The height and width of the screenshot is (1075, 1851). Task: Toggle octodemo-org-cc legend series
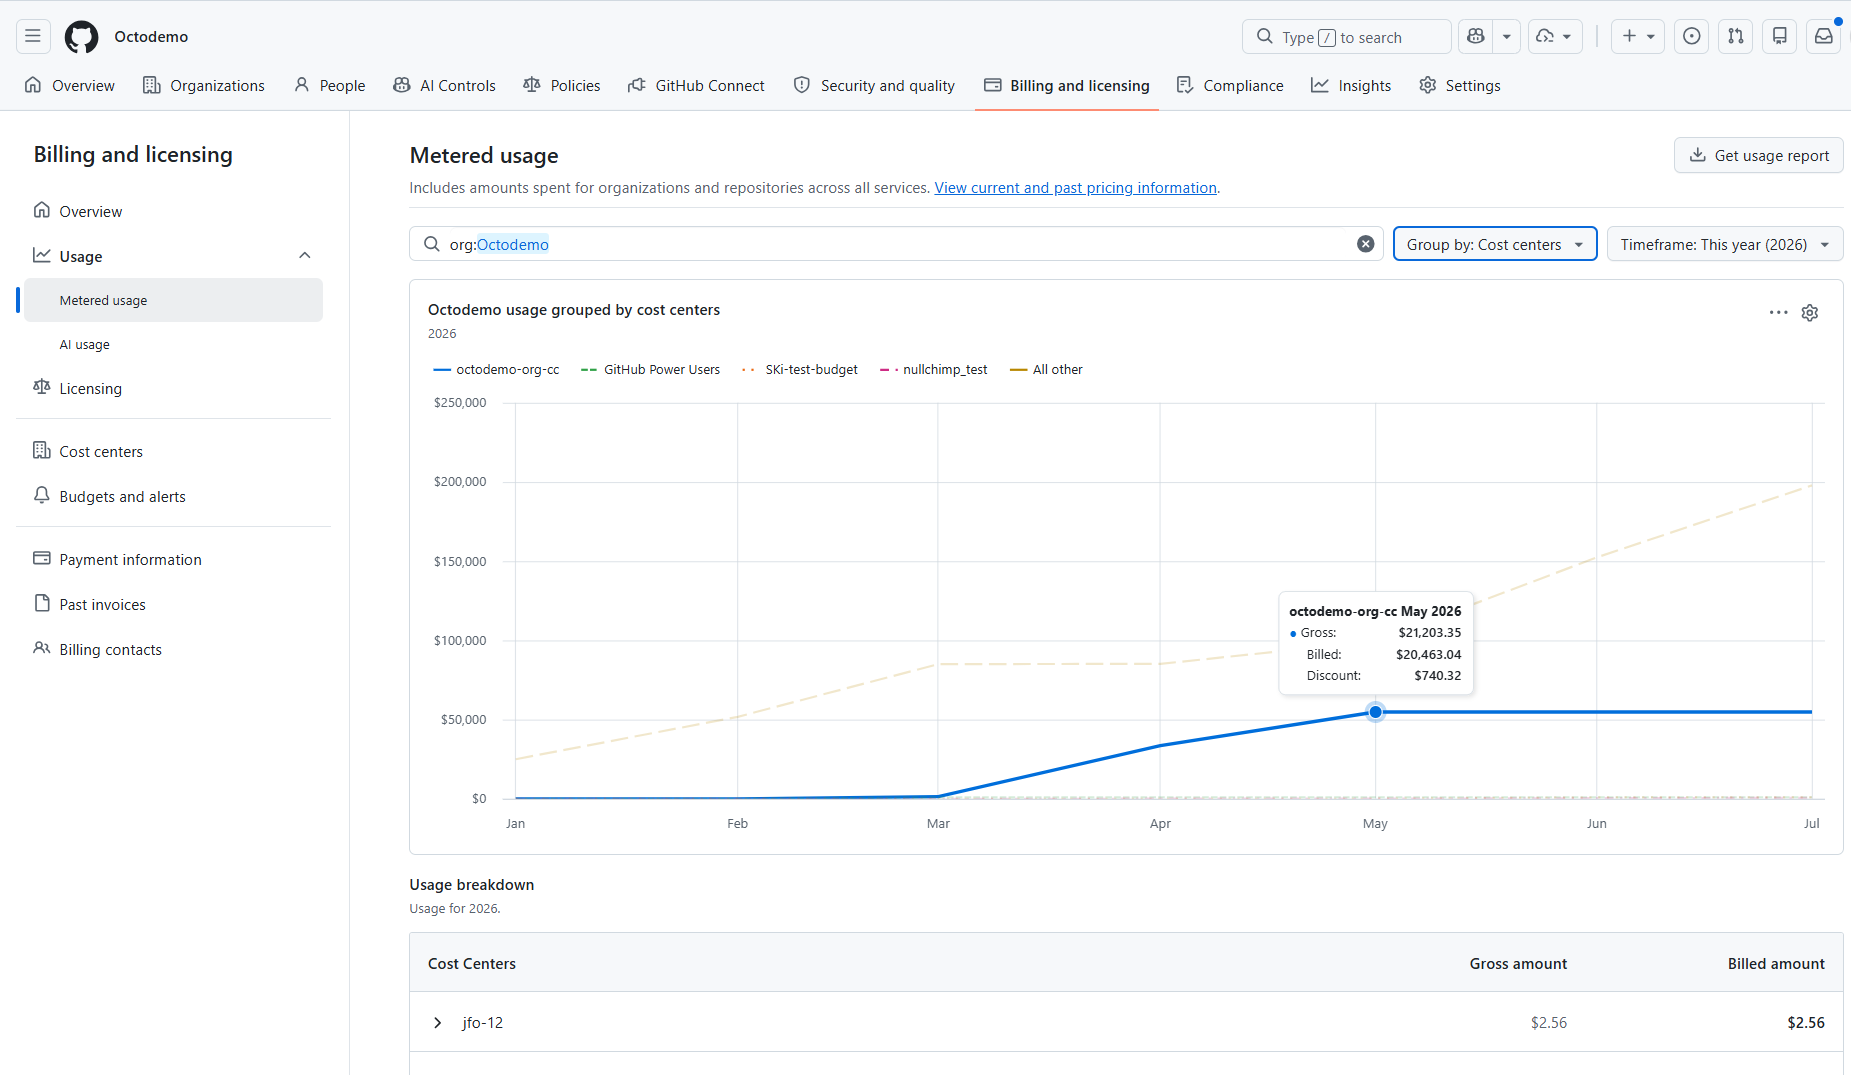[496, 370]
